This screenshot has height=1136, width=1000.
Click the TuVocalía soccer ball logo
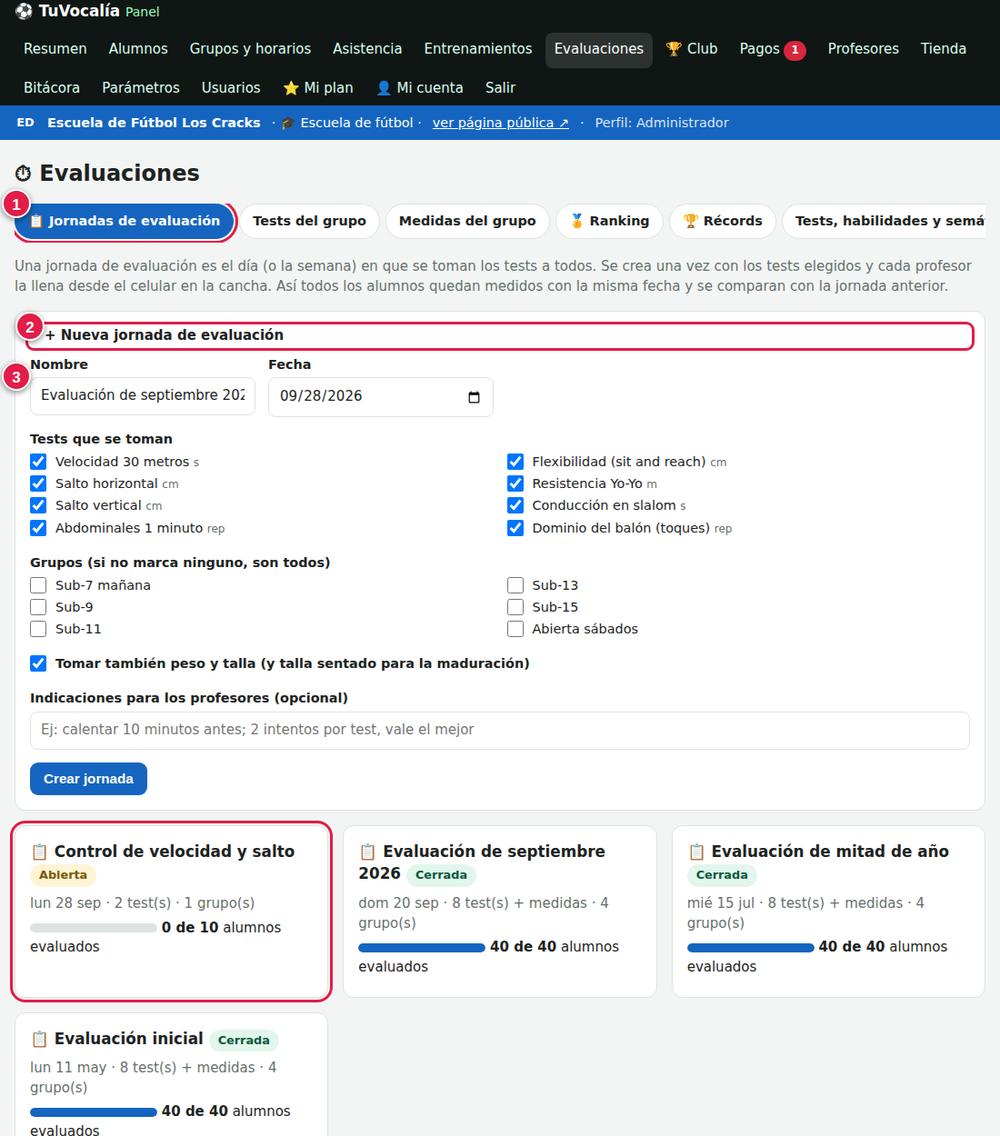[24, 11]
